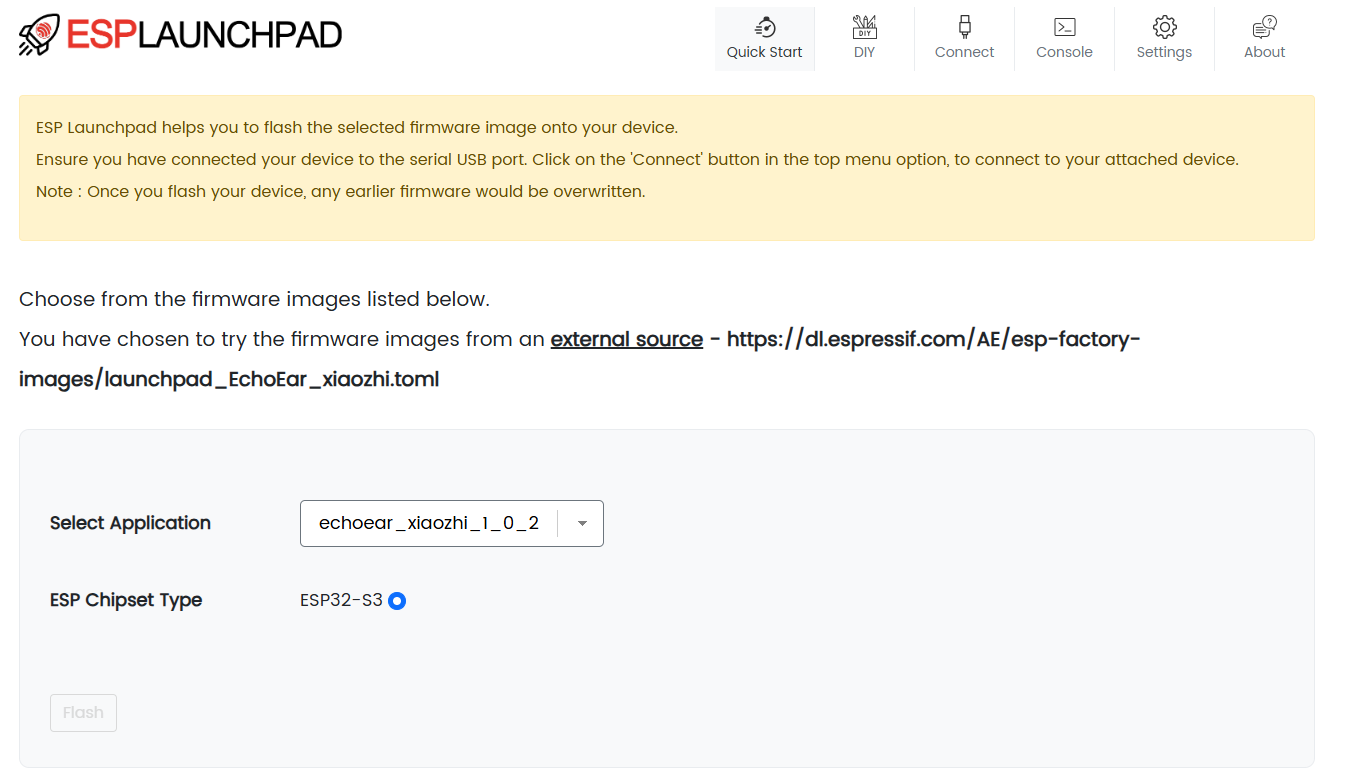Click the About info icon
This screenshot has height=776, width=1353.
click(x=1263, y=27)
